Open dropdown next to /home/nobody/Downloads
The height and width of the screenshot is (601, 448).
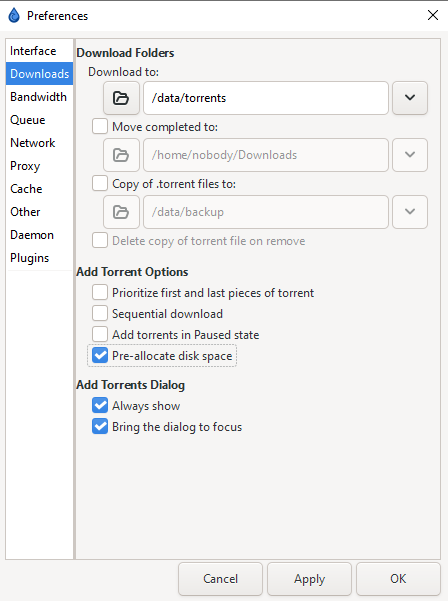point(410,155)
